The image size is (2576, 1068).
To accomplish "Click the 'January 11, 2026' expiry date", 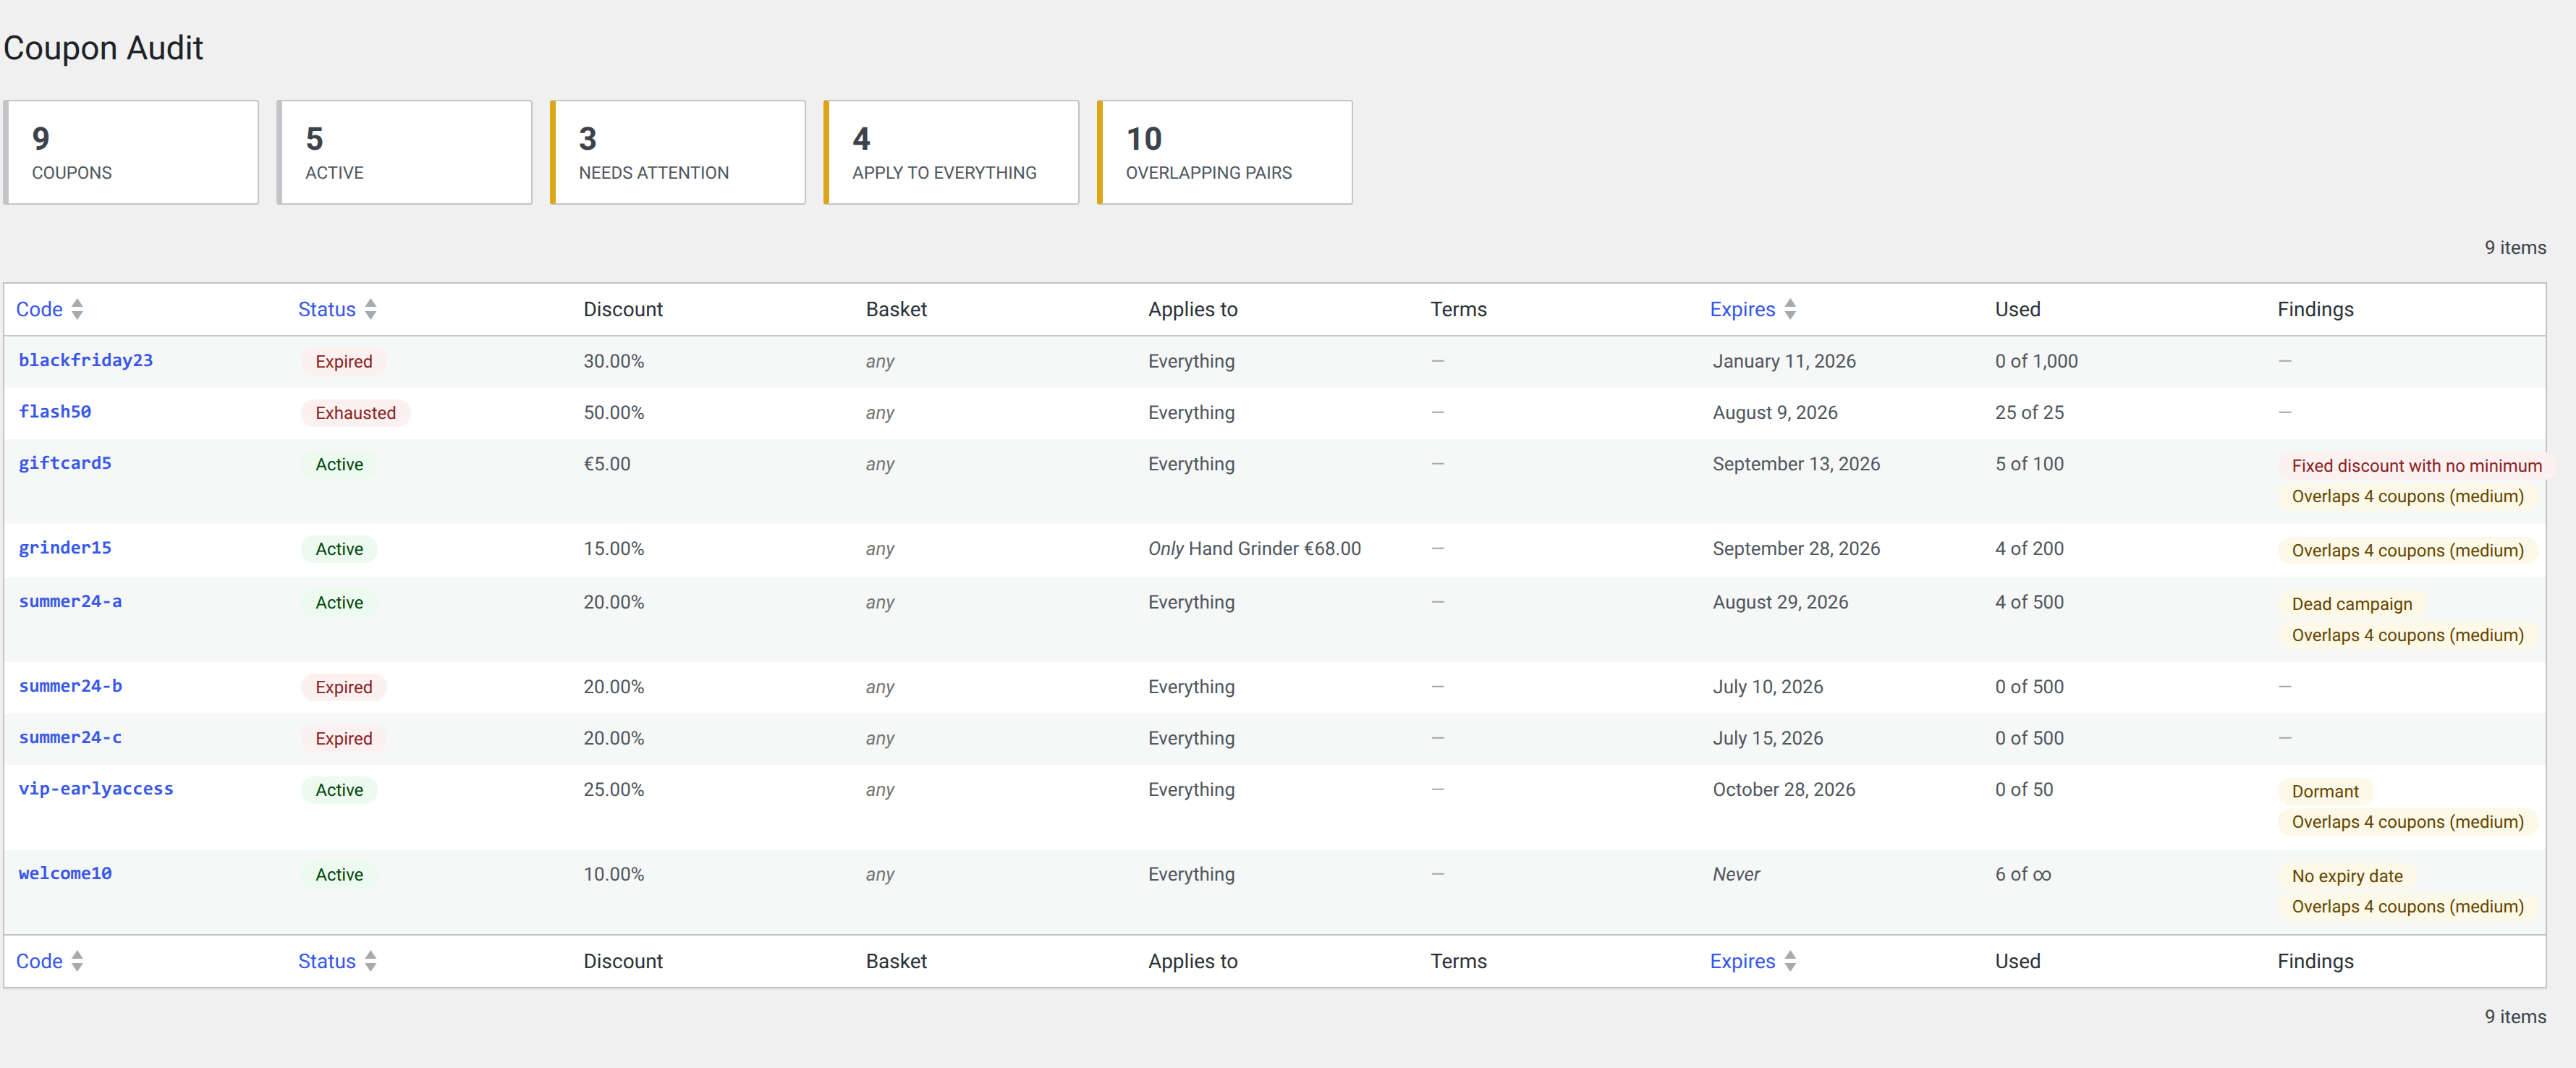I will pos(1784,362).
